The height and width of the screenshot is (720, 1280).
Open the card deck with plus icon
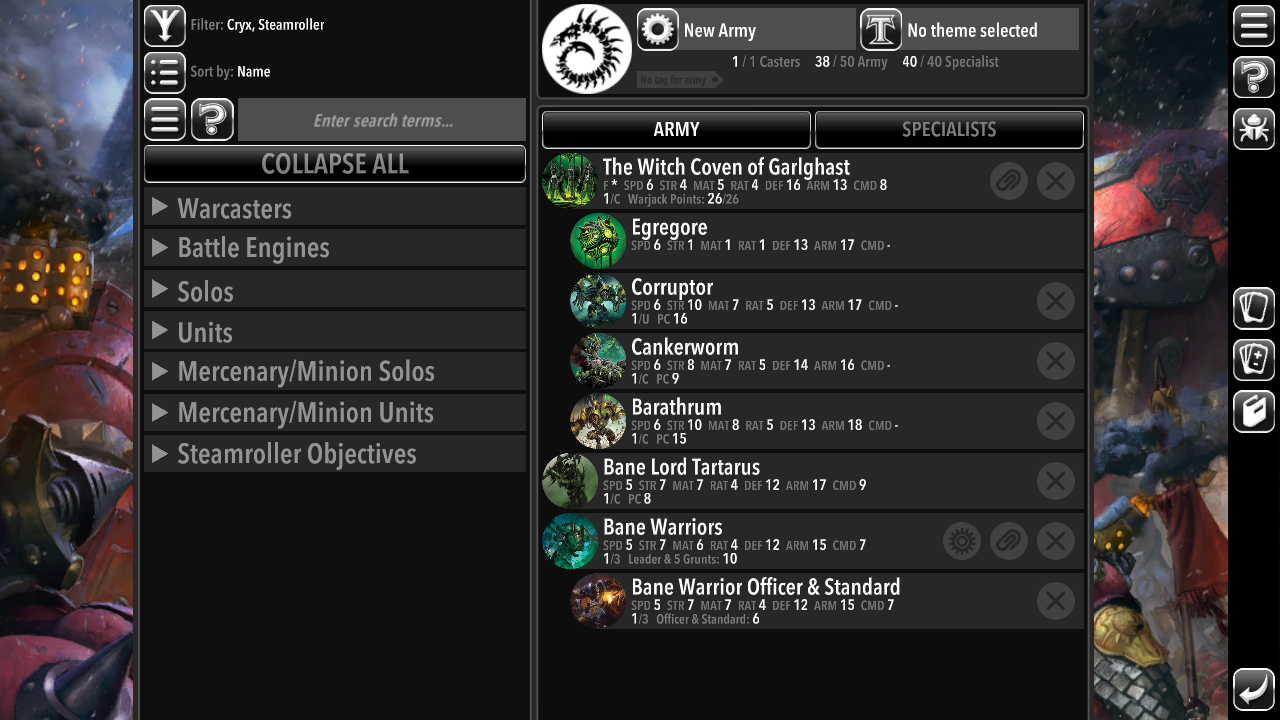pos(1254,360)
